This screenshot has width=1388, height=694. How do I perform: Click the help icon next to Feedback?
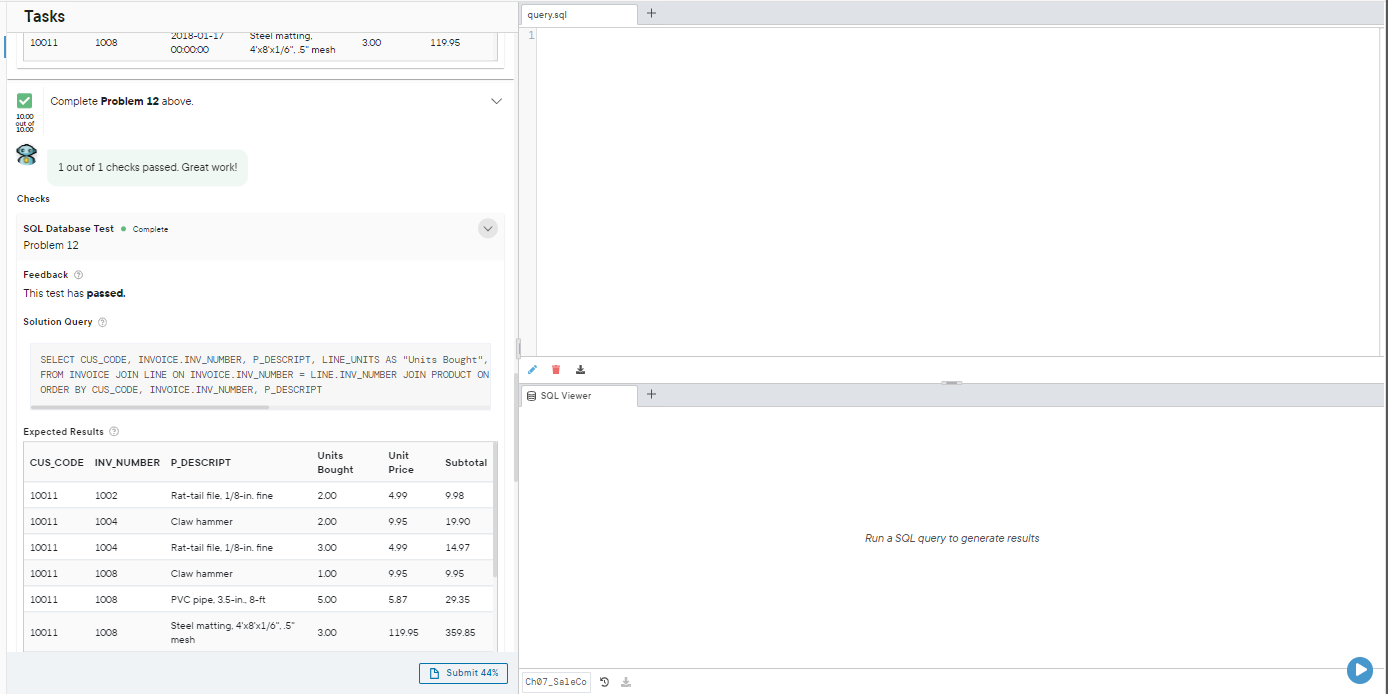pyautogui.click(x=79, y=275)
